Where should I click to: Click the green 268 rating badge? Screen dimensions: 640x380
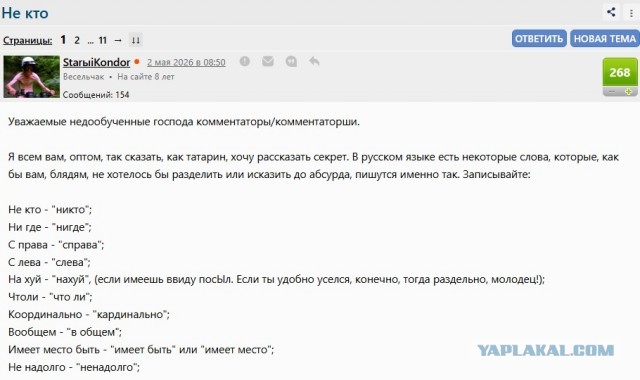(620, 72)
